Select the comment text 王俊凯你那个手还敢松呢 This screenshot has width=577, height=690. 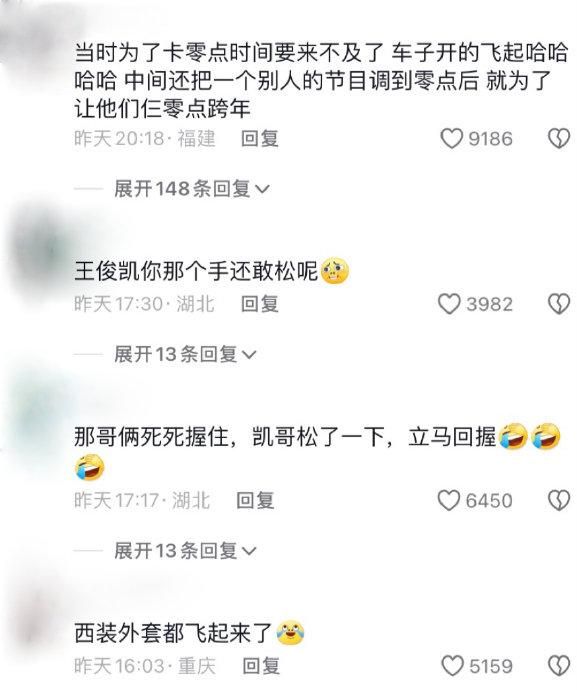click(196, 271)
